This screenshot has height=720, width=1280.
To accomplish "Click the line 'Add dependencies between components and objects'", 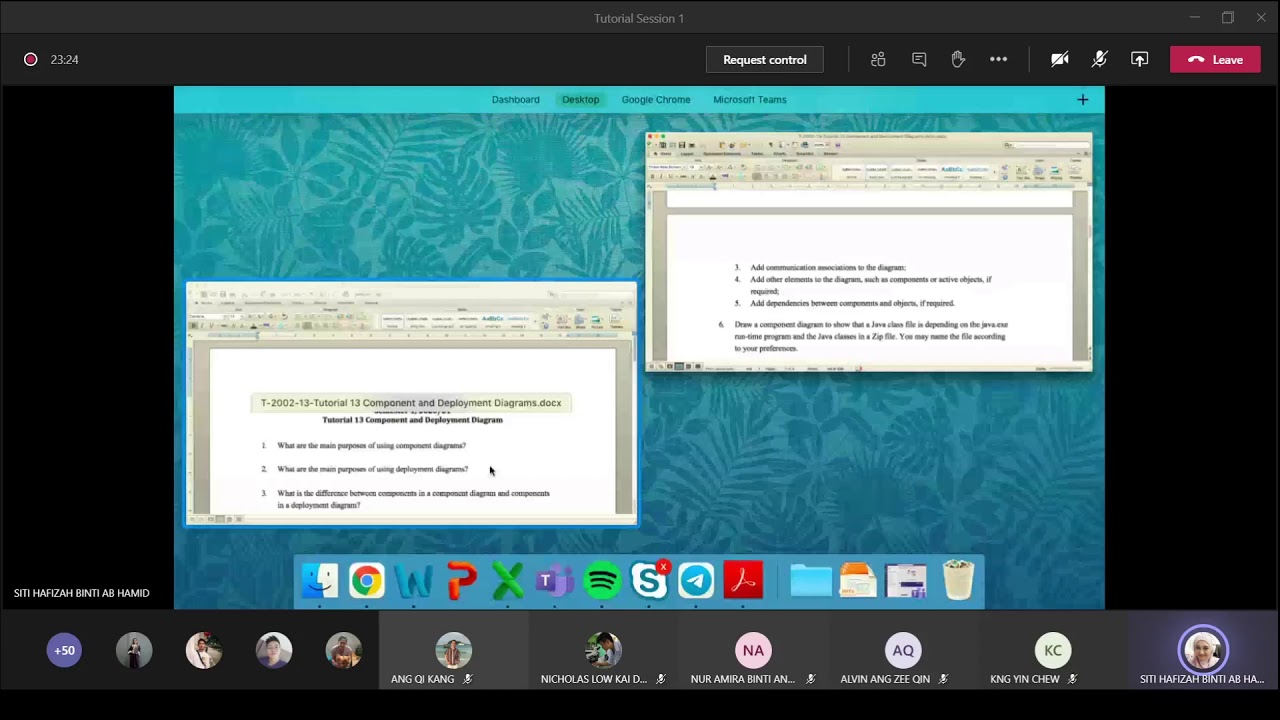I will pos(852,303).
